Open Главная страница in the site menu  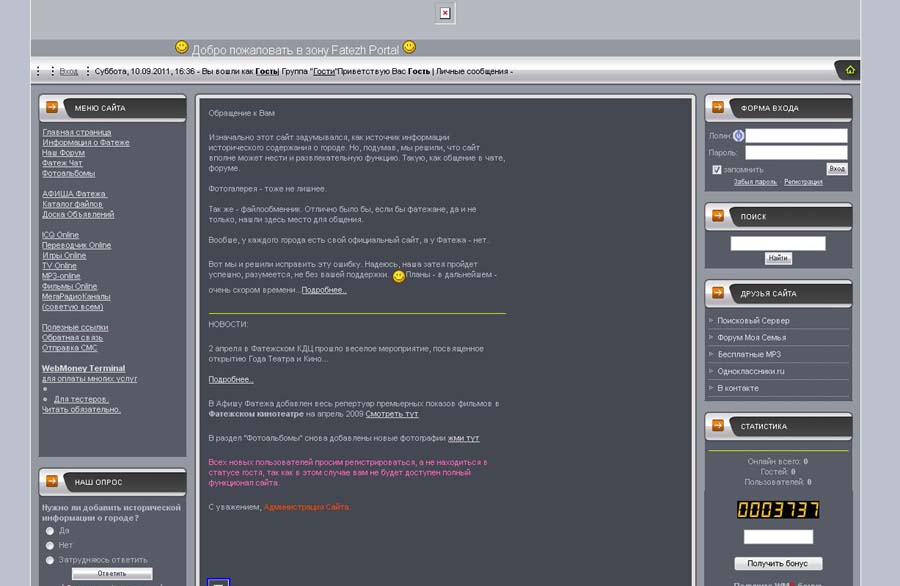(76, 132)
